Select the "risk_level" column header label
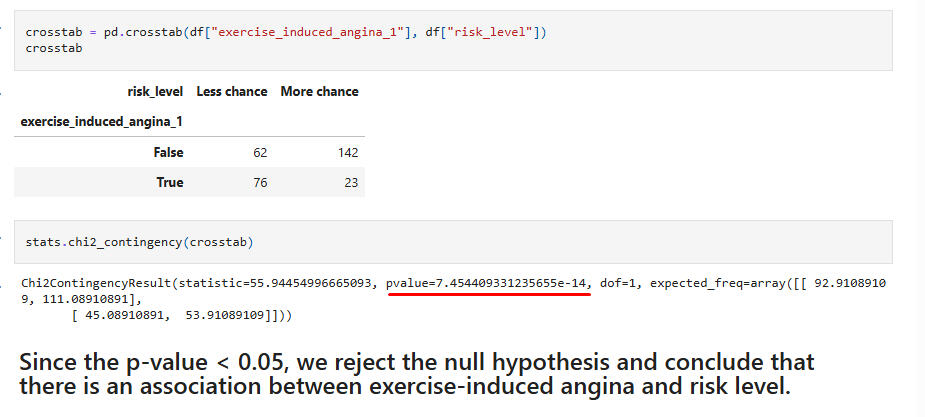Viewport: 925px width, 417px height. 155,91
